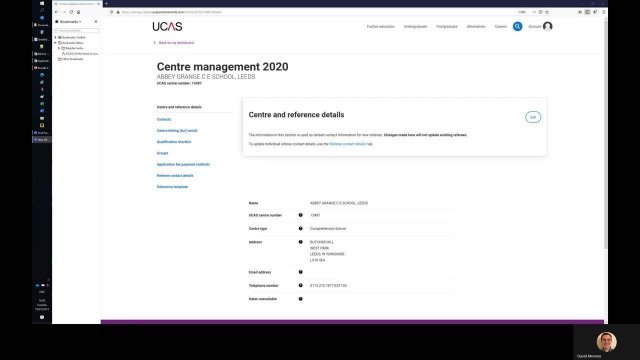Click the blue search icon in UCAS header
Screen dimensions: 640x360
pyautogui.click(x=517, y=27)
